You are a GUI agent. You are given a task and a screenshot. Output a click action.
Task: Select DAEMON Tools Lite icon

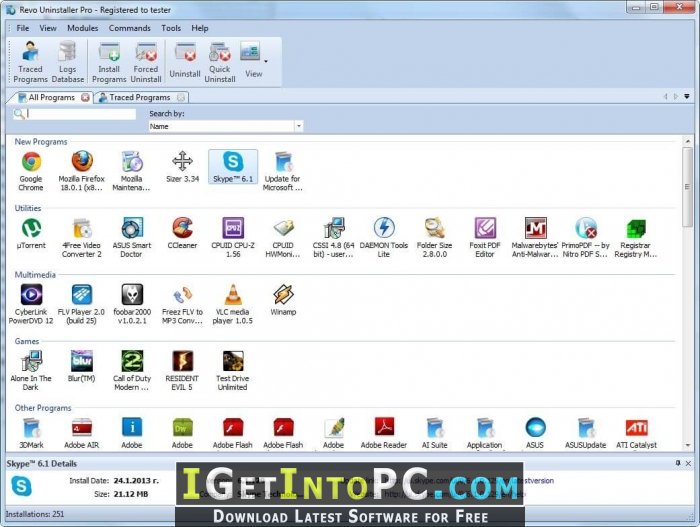384,238
